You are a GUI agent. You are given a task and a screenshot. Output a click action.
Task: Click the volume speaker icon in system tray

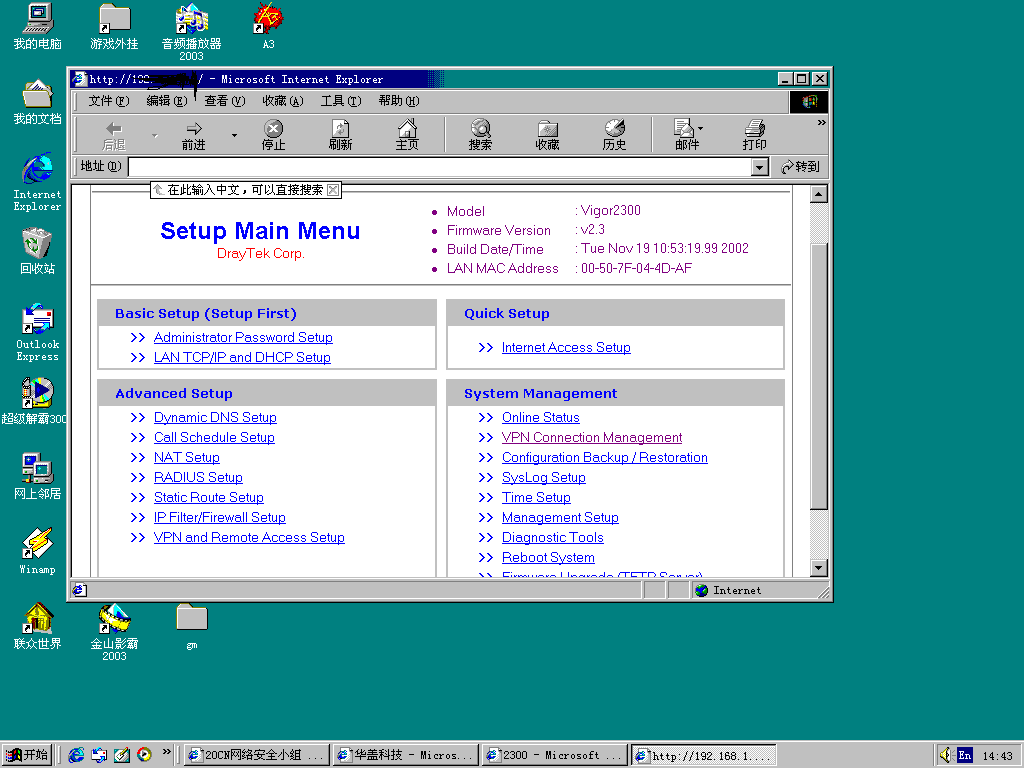point(945,755)
